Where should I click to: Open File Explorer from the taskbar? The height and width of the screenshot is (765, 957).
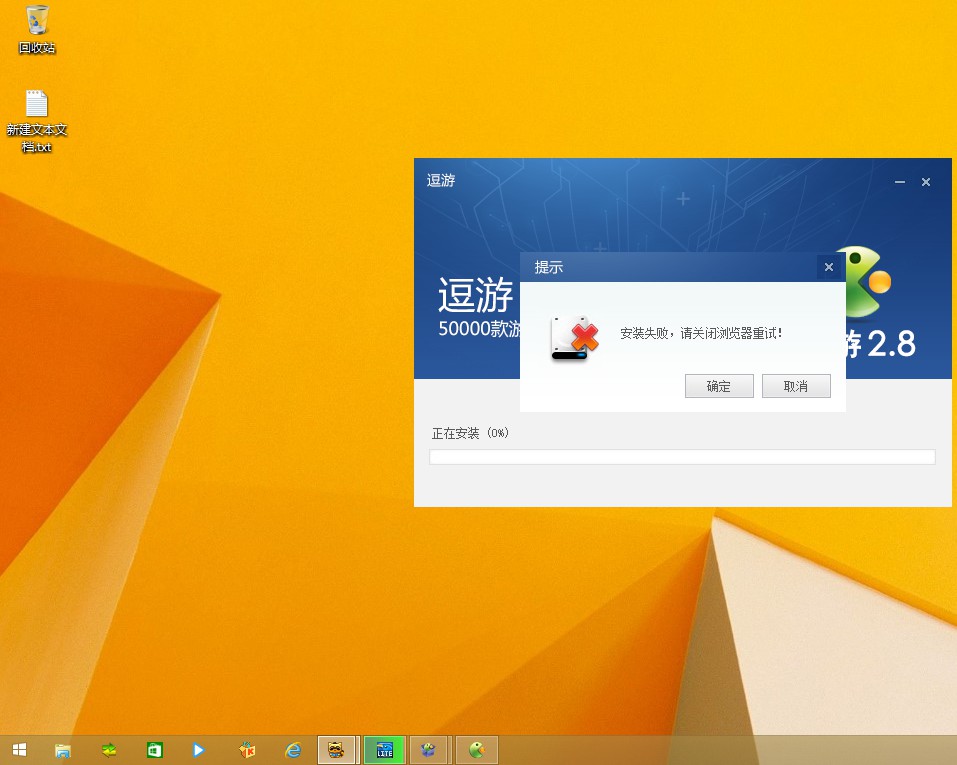63,750
